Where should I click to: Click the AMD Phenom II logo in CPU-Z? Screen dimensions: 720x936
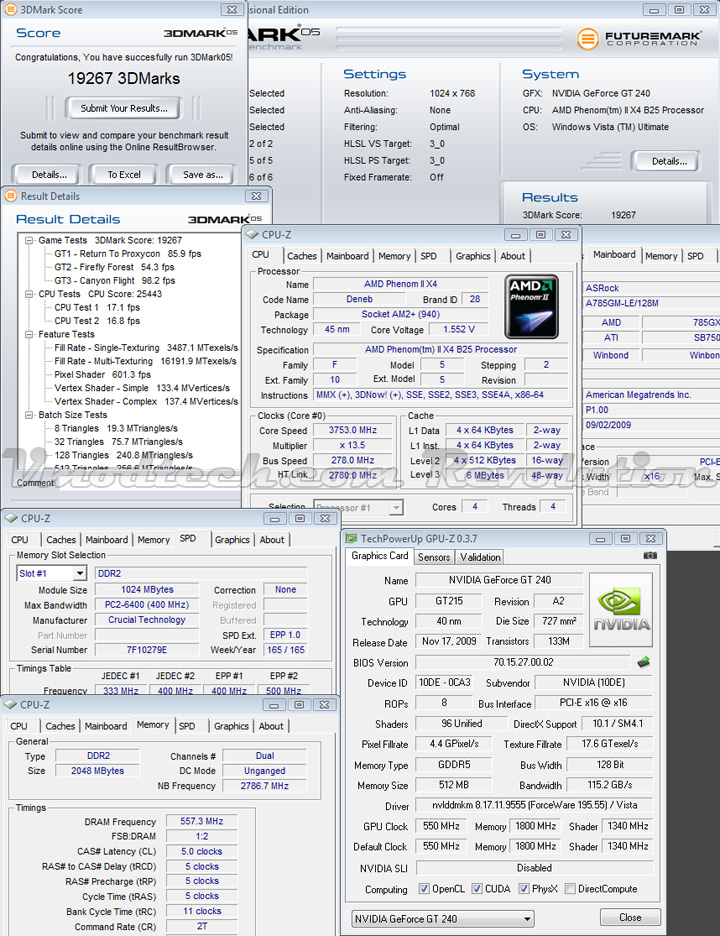[531, 306]
